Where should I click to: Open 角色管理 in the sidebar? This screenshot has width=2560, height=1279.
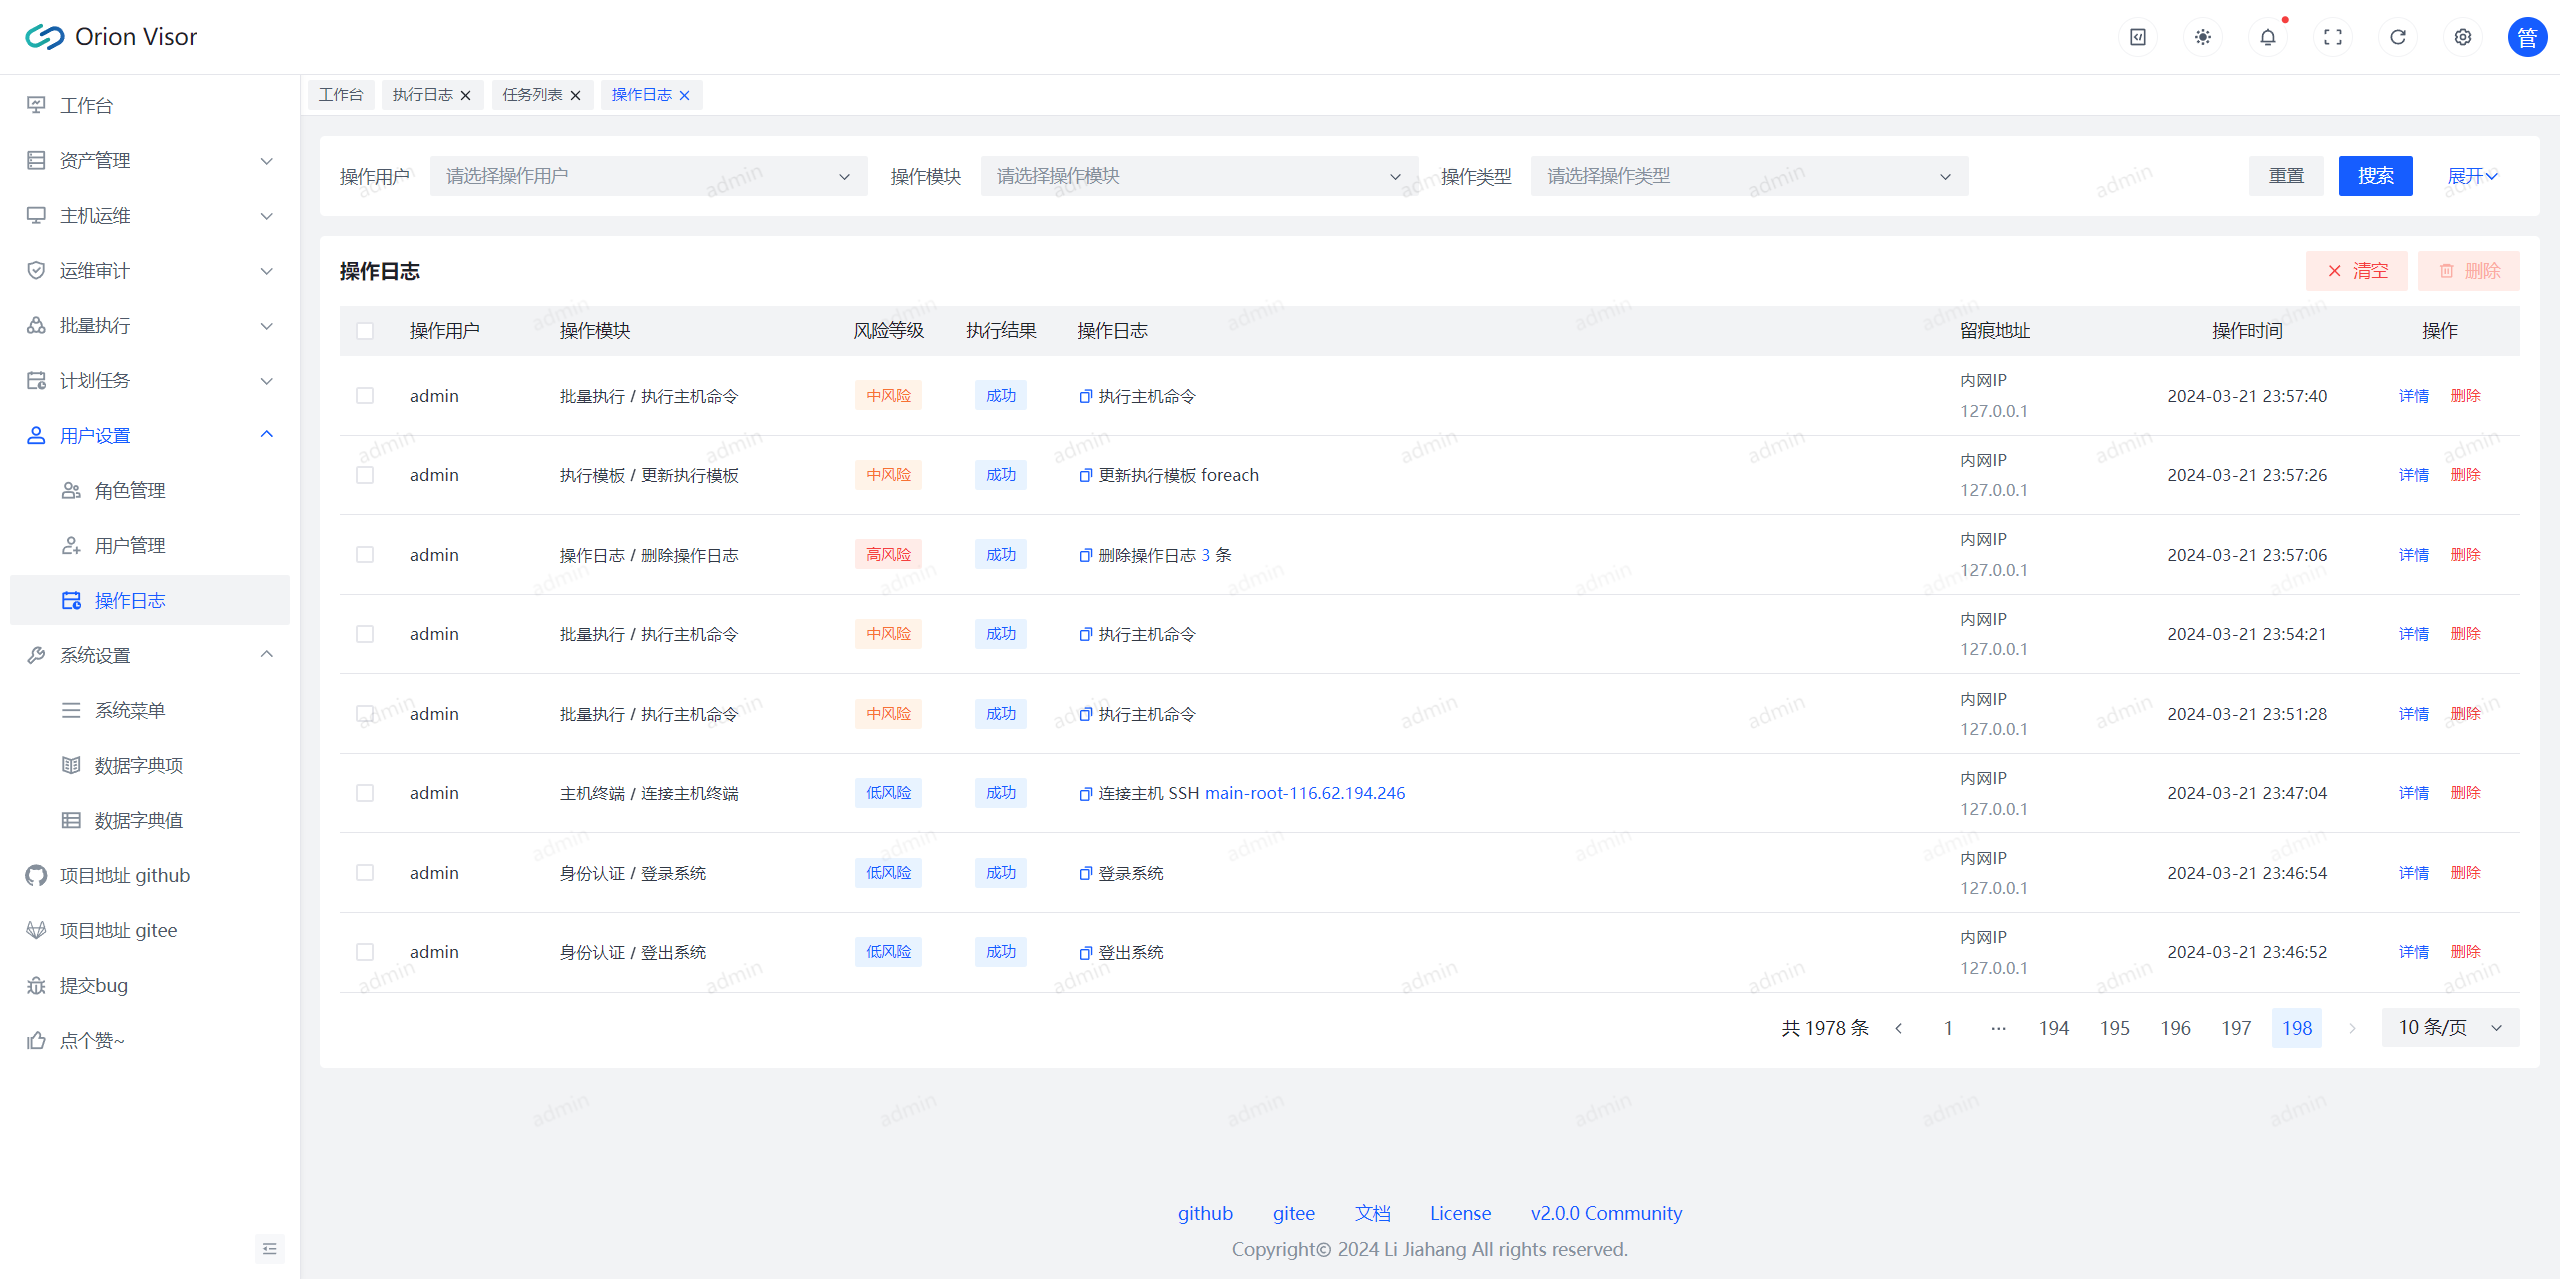pos(130,490)
